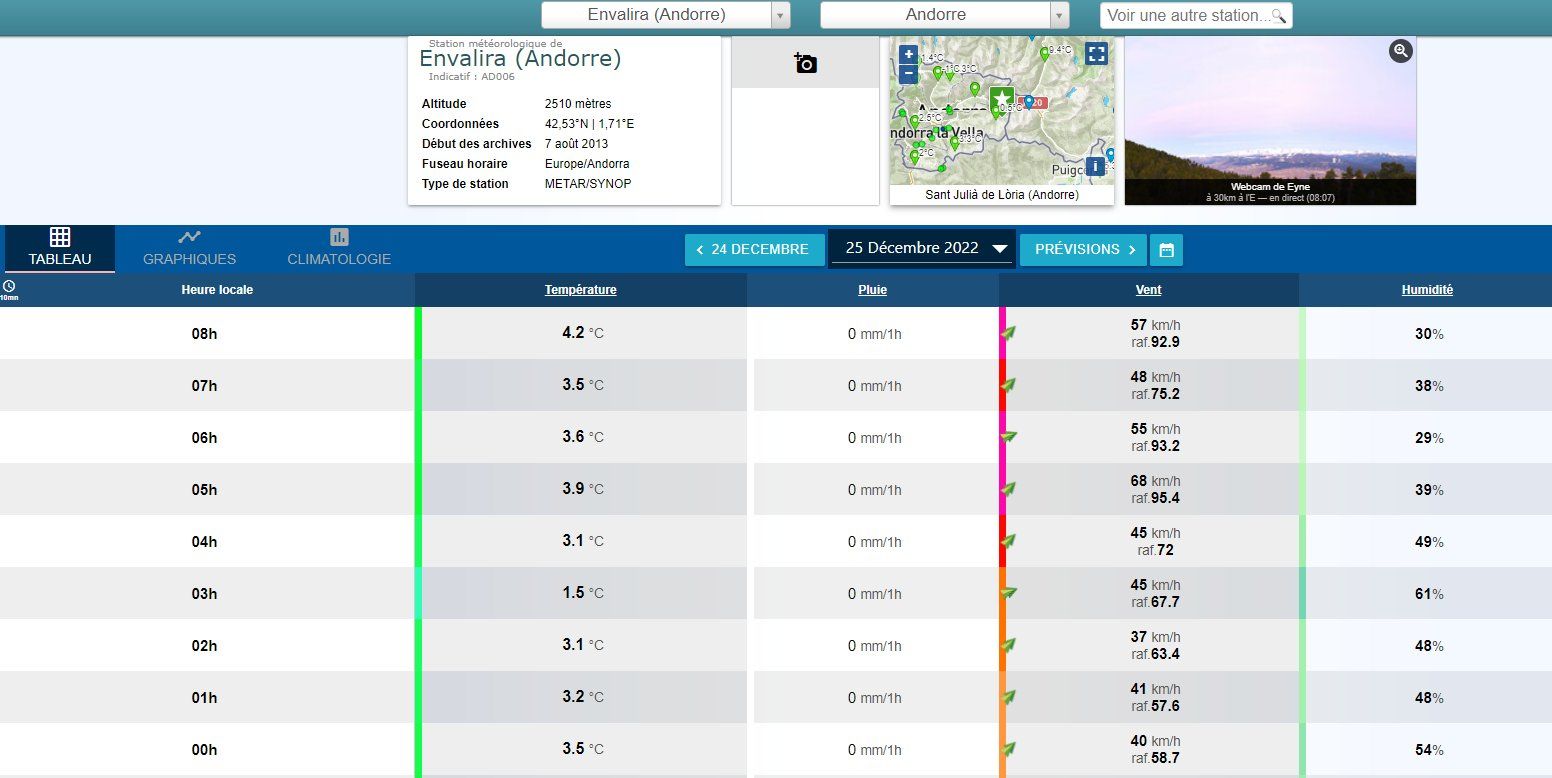Screen dimensions: 1552x778
Task: Switch to the Graphiques tab
Action: coord(189,248)
